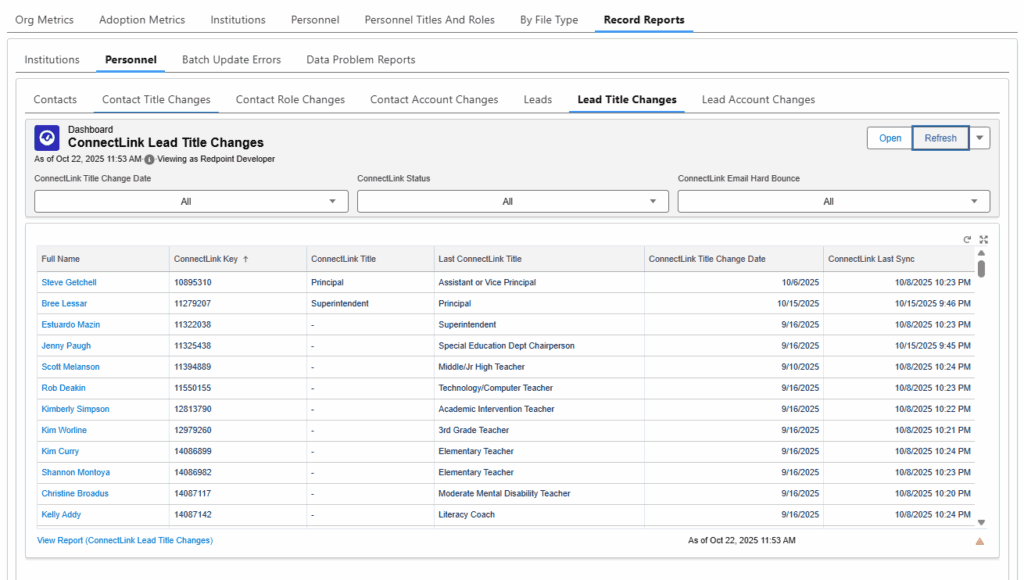The width and height of the screenshot is (1024, 580).
Task: Switch to the Contacts tab
Action: click(x=55, y=99)
